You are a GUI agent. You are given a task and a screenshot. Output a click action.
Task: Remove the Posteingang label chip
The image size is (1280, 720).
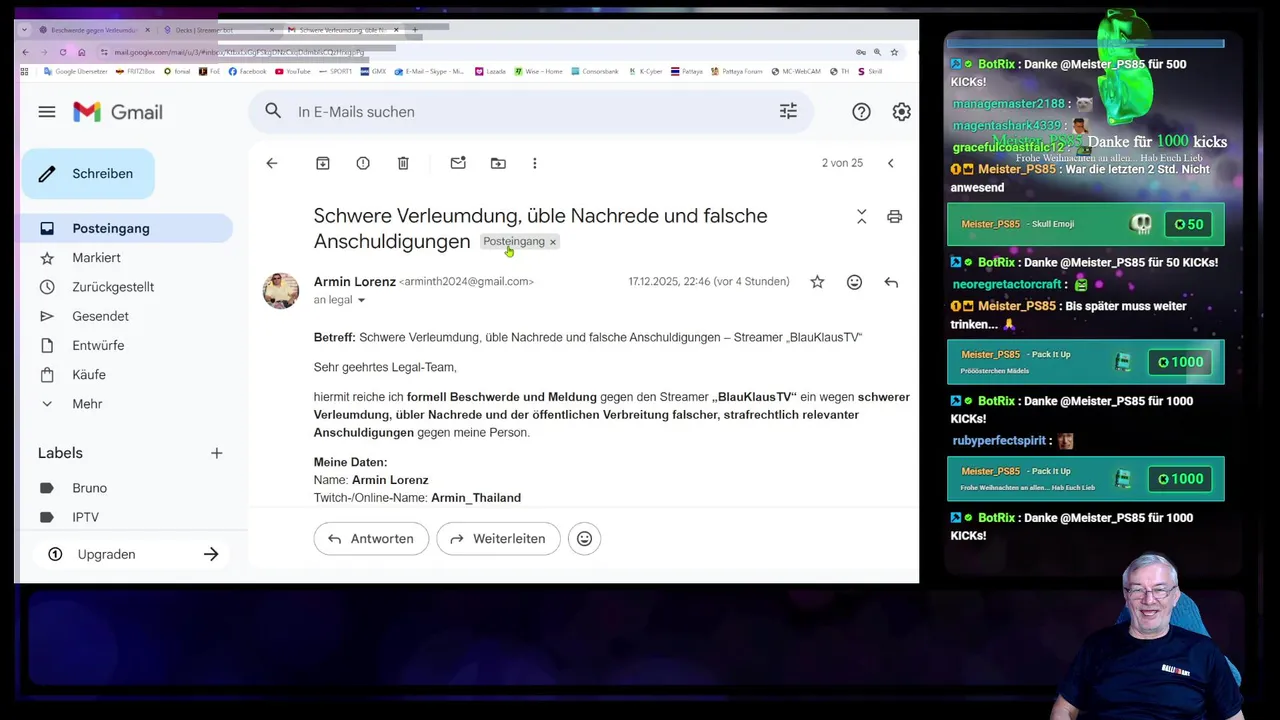pyautogui.click(x=552, y=242)
